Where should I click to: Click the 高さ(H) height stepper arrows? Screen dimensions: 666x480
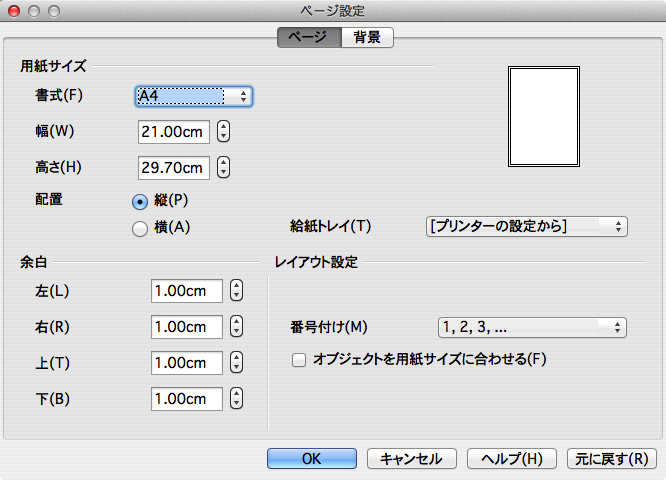click(223, 167)
